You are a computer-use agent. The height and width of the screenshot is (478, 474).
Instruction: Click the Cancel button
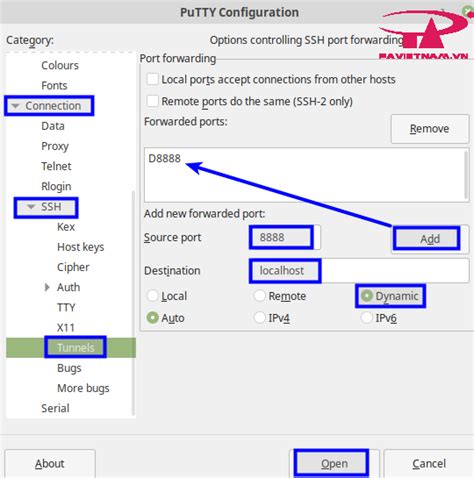pos(429,464)
